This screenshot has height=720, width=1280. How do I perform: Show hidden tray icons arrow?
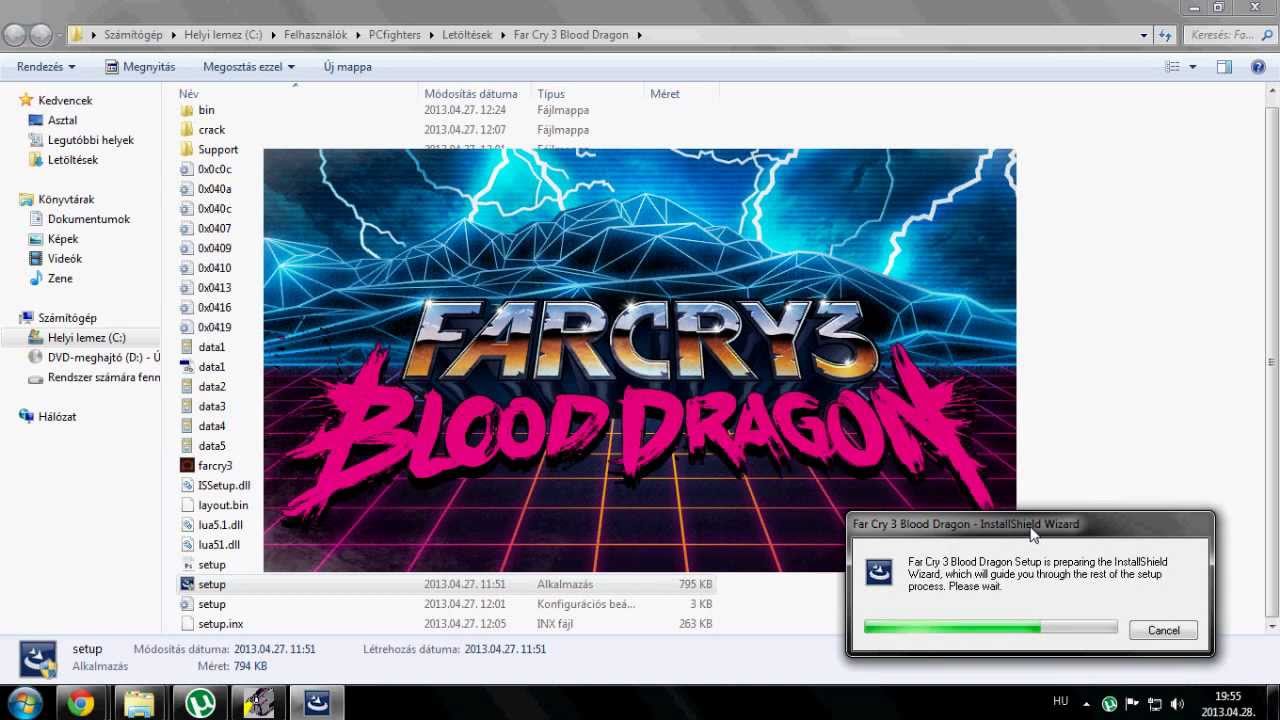pos(1087,704)
